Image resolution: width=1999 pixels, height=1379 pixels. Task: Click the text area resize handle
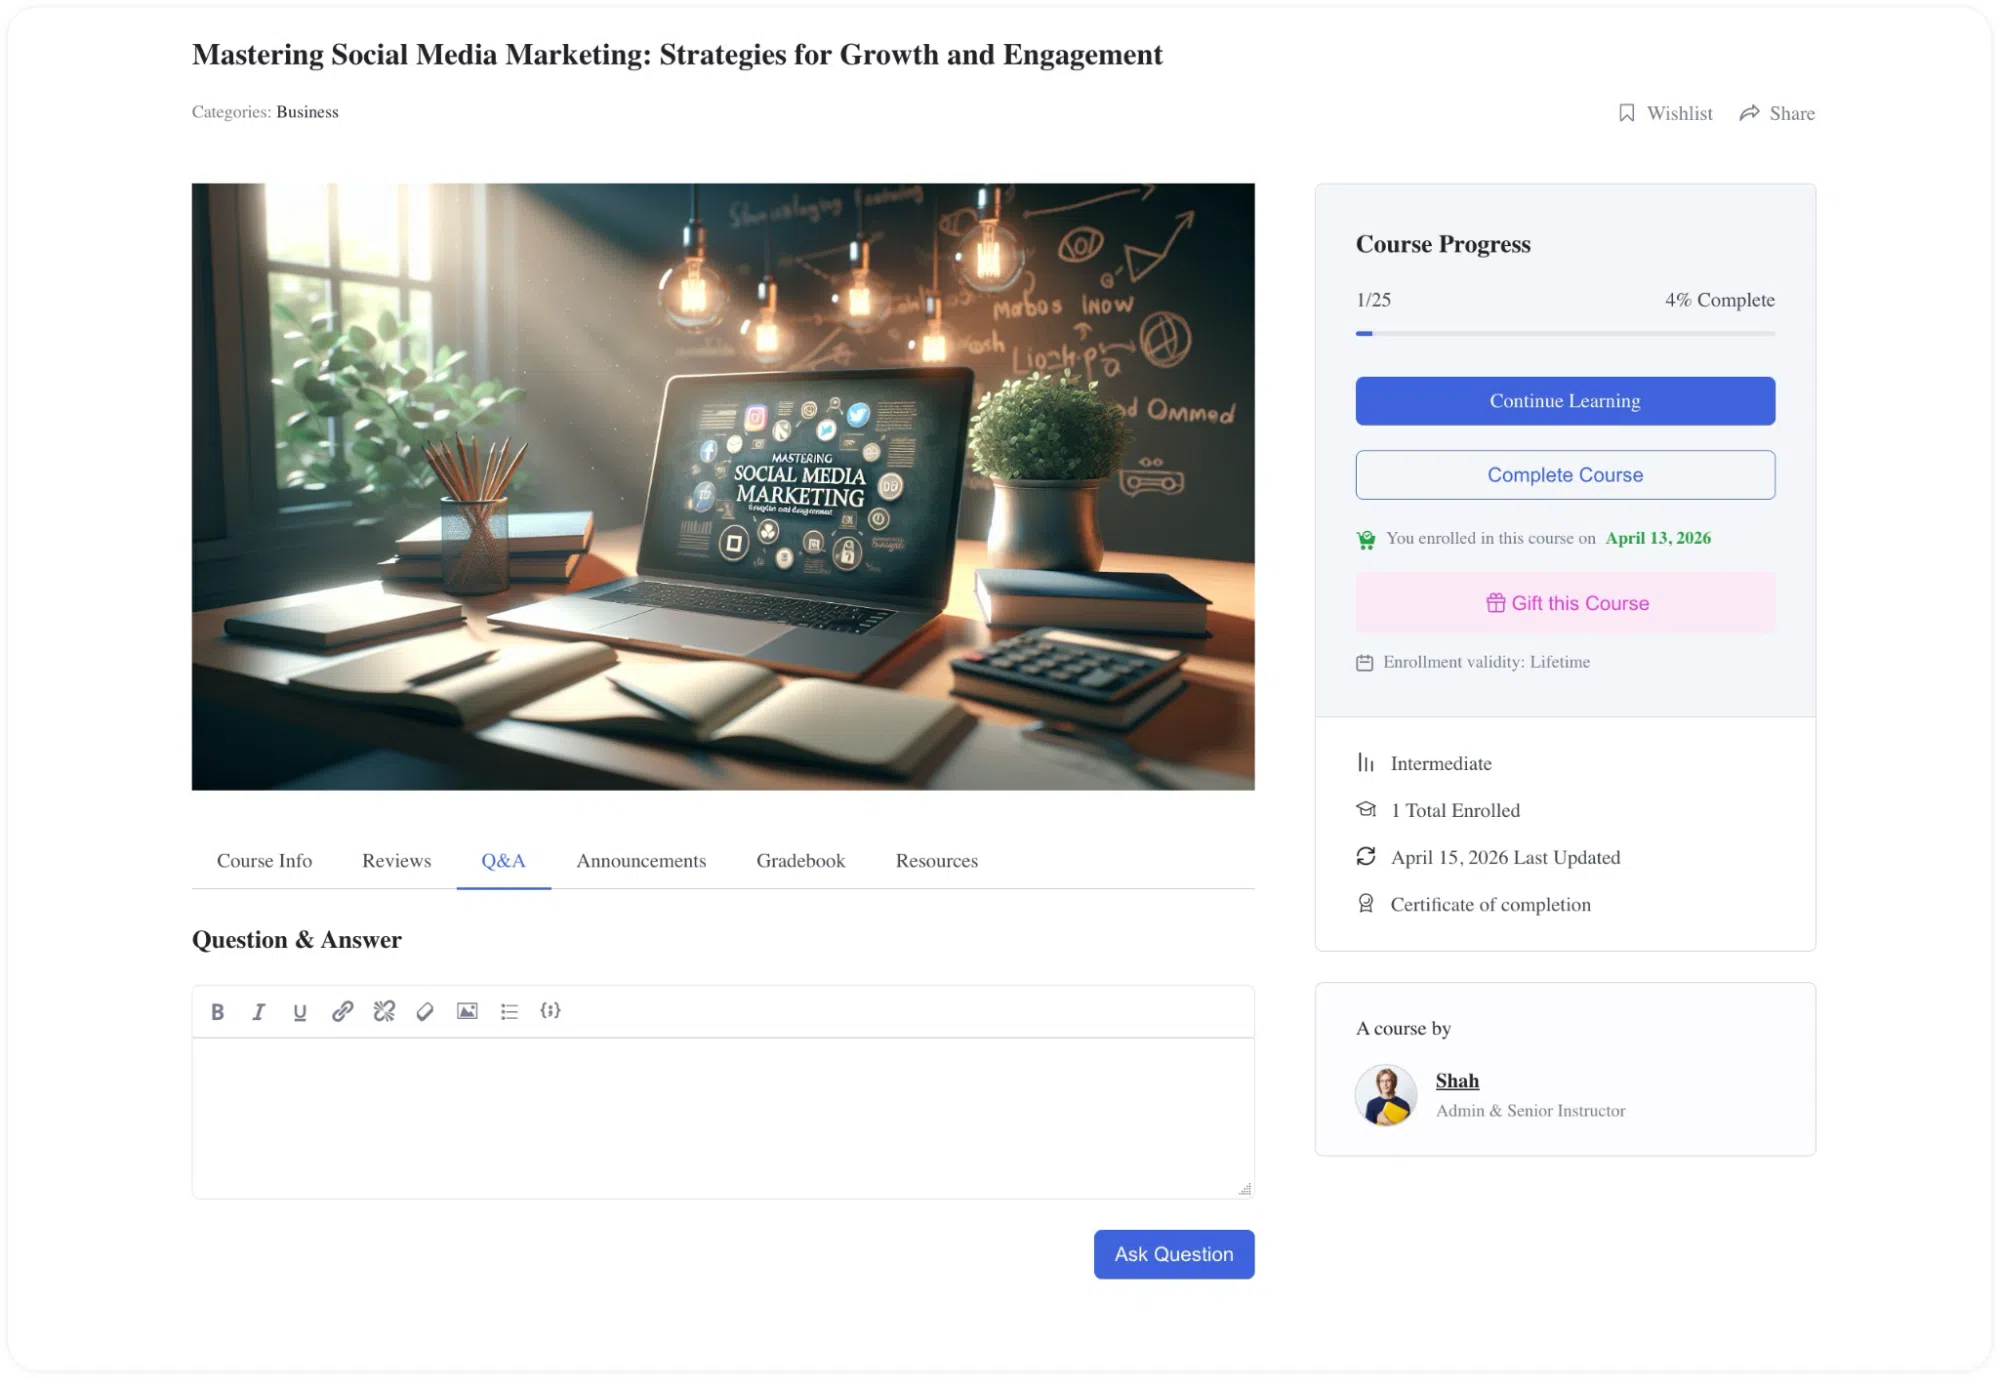(x=1245, y=1189)
